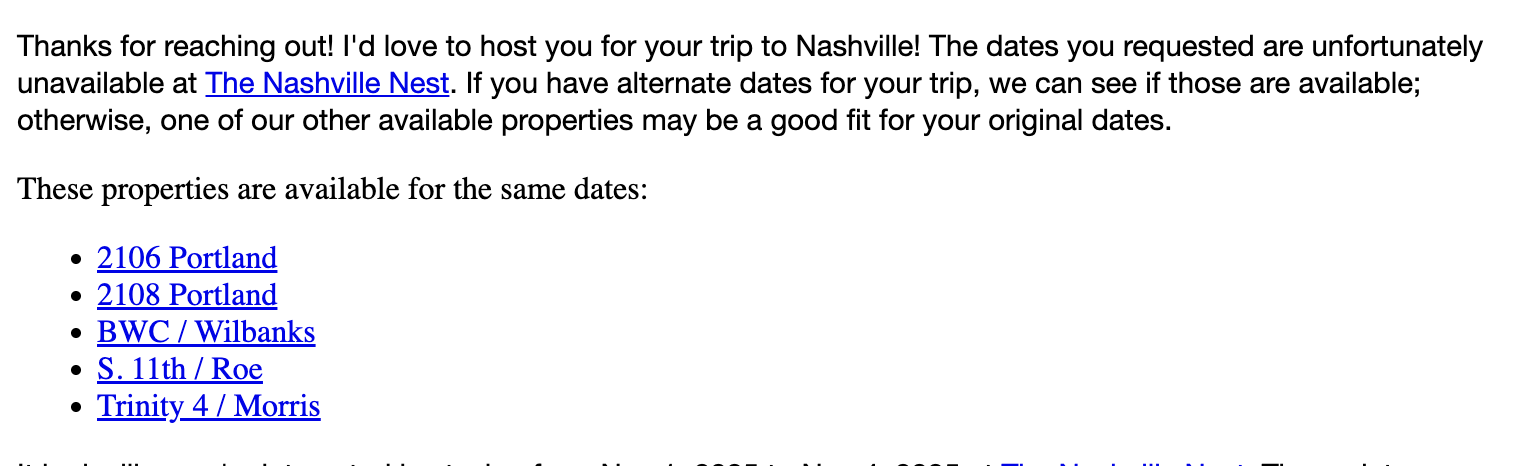1532x466 pixels.
Task: Click the bullet point beside 2108 Portland
Action: point(77,296)
